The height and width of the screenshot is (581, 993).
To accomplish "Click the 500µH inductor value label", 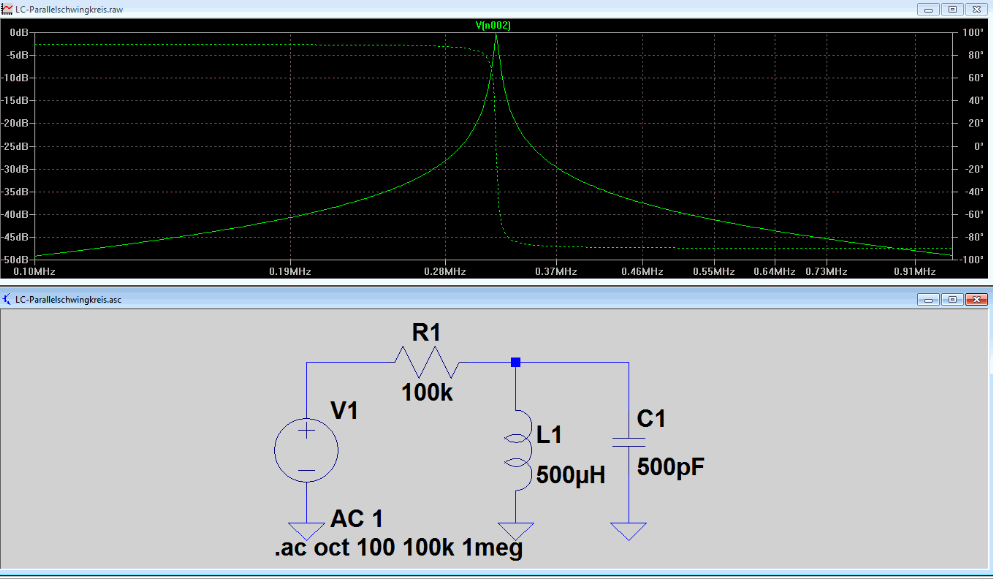I will click(x=571, y=475).
